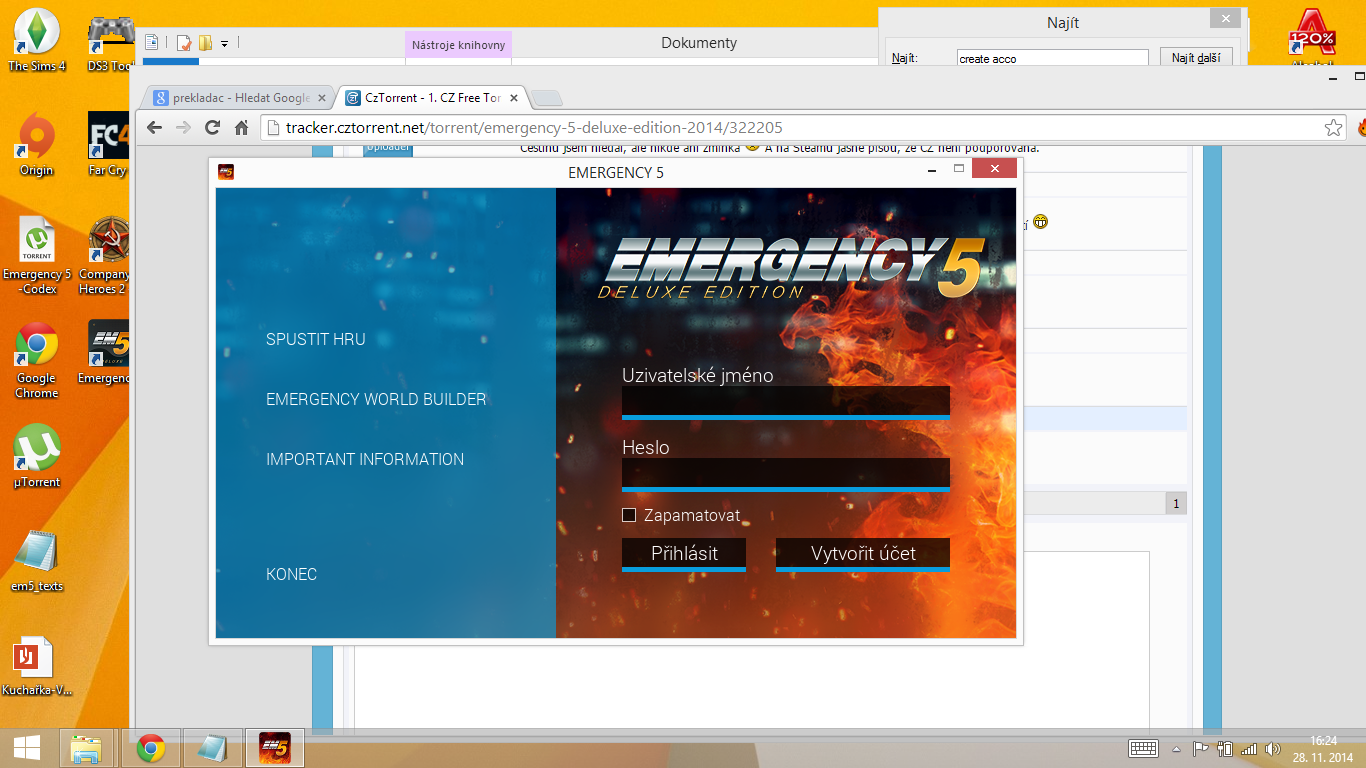This screenshot has height=768, width=1366.
Task: Click Chrome's reload page icon
Action: click(212, 127)
